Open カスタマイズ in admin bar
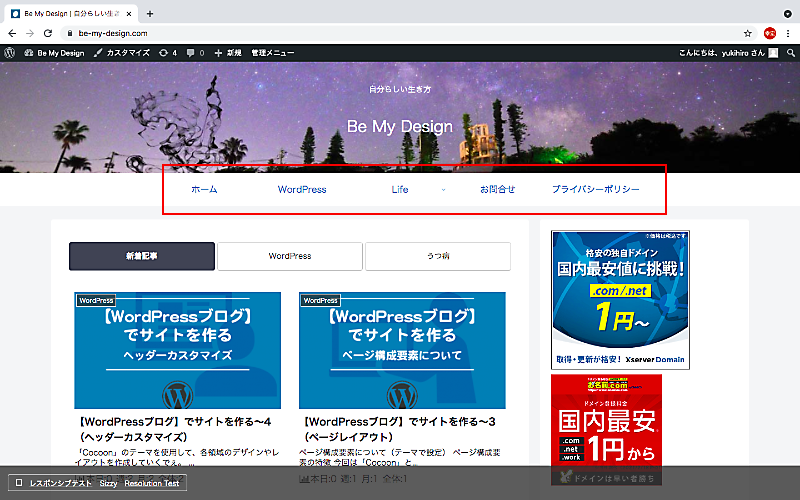Screen dimensions: 800x500 click(x=122, y=53)
